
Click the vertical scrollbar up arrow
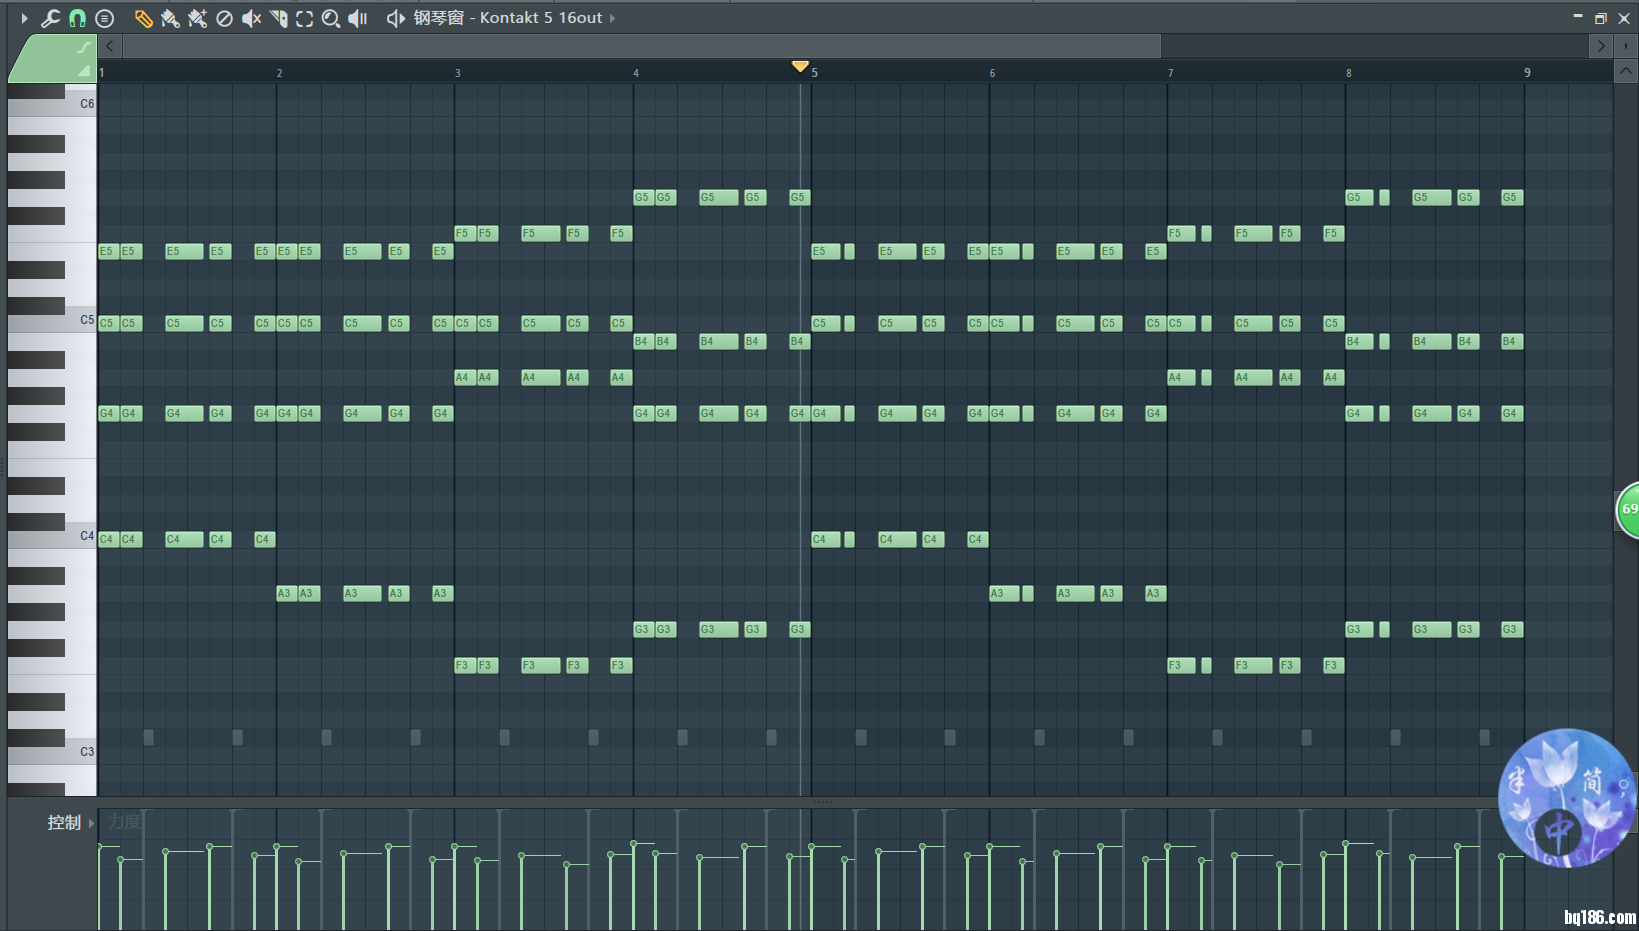click(1625, 71)
